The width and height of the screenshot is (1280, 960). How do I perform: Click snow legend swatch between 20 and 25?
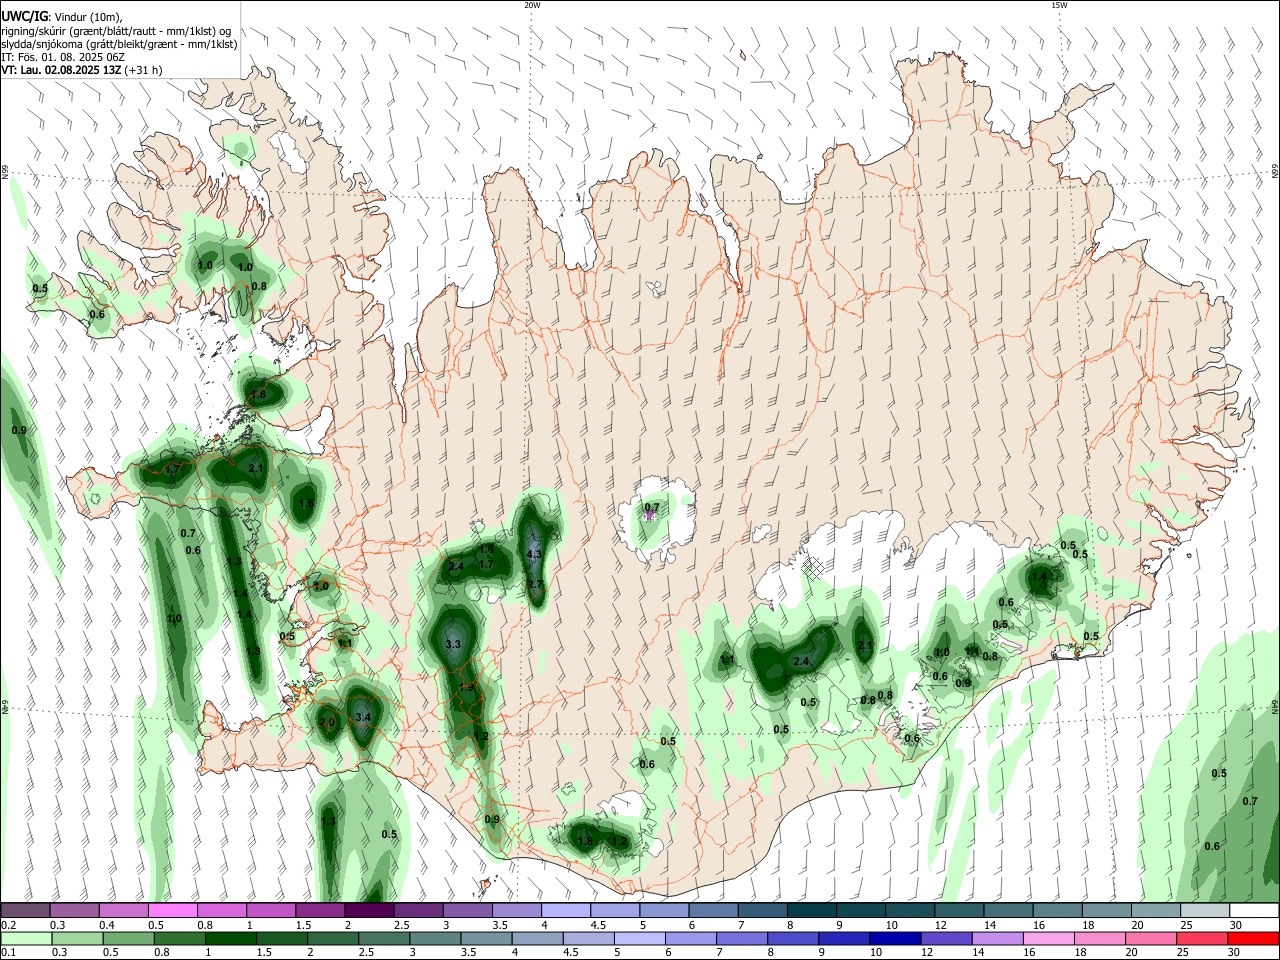pos(1157,910)
